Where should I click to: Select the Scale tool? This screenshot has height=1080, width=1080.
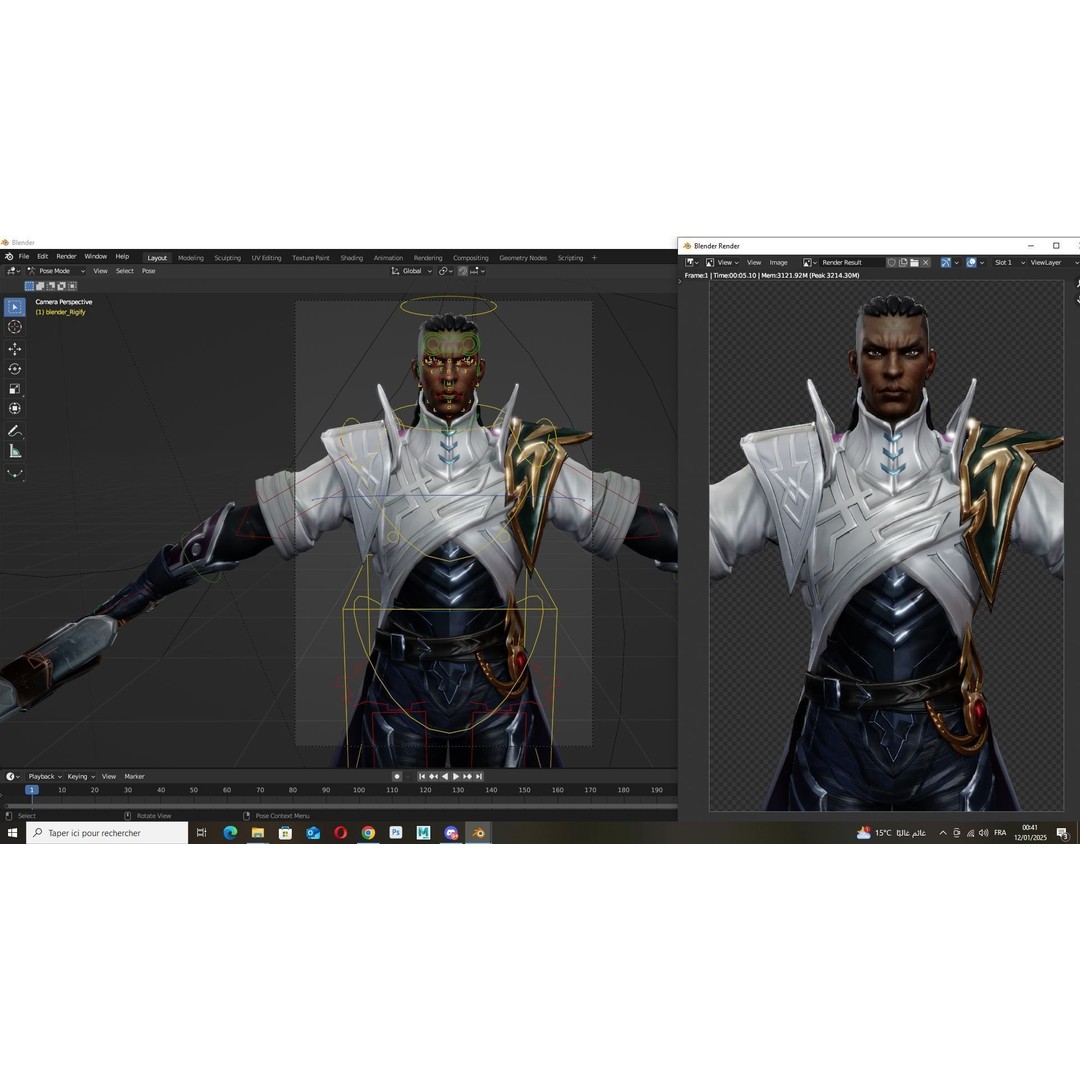click(x=14, y=389)
